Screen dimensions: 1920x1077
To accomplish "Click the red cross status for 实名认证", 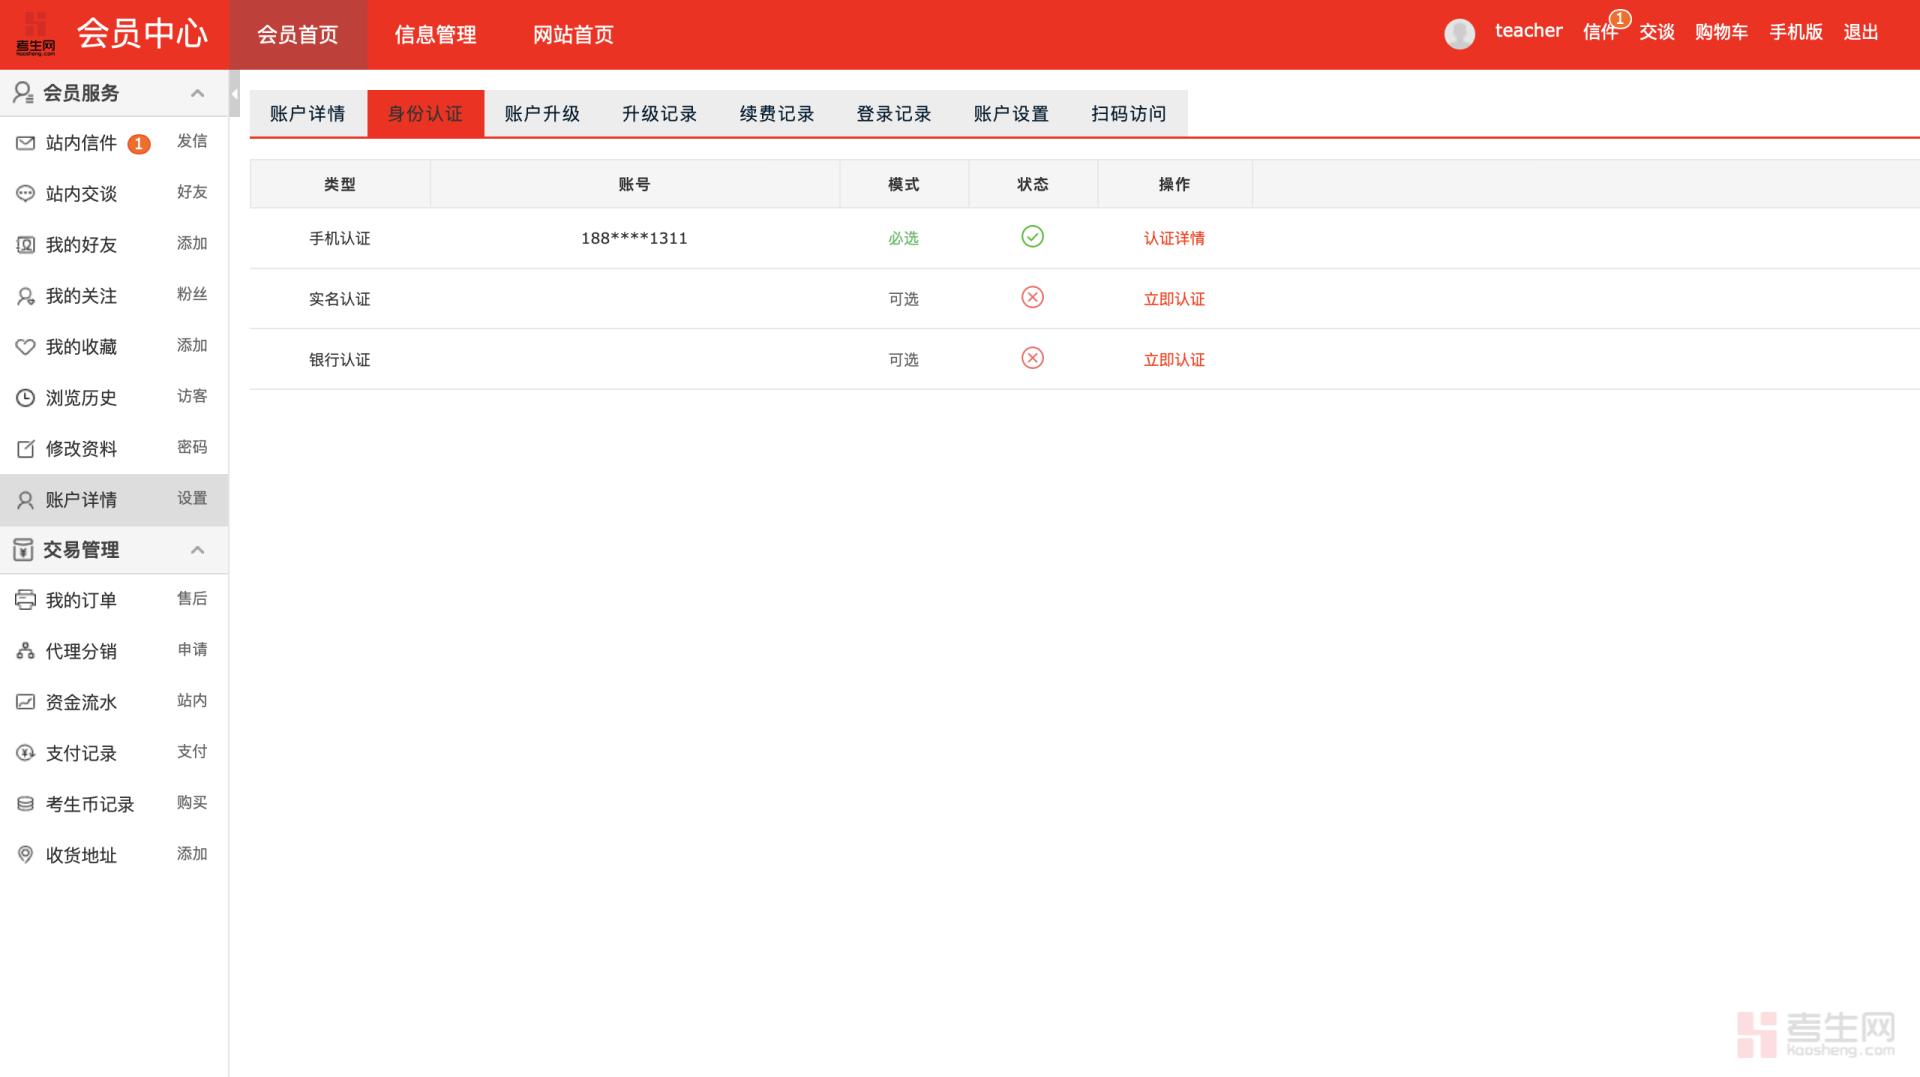I will 1032,297.
